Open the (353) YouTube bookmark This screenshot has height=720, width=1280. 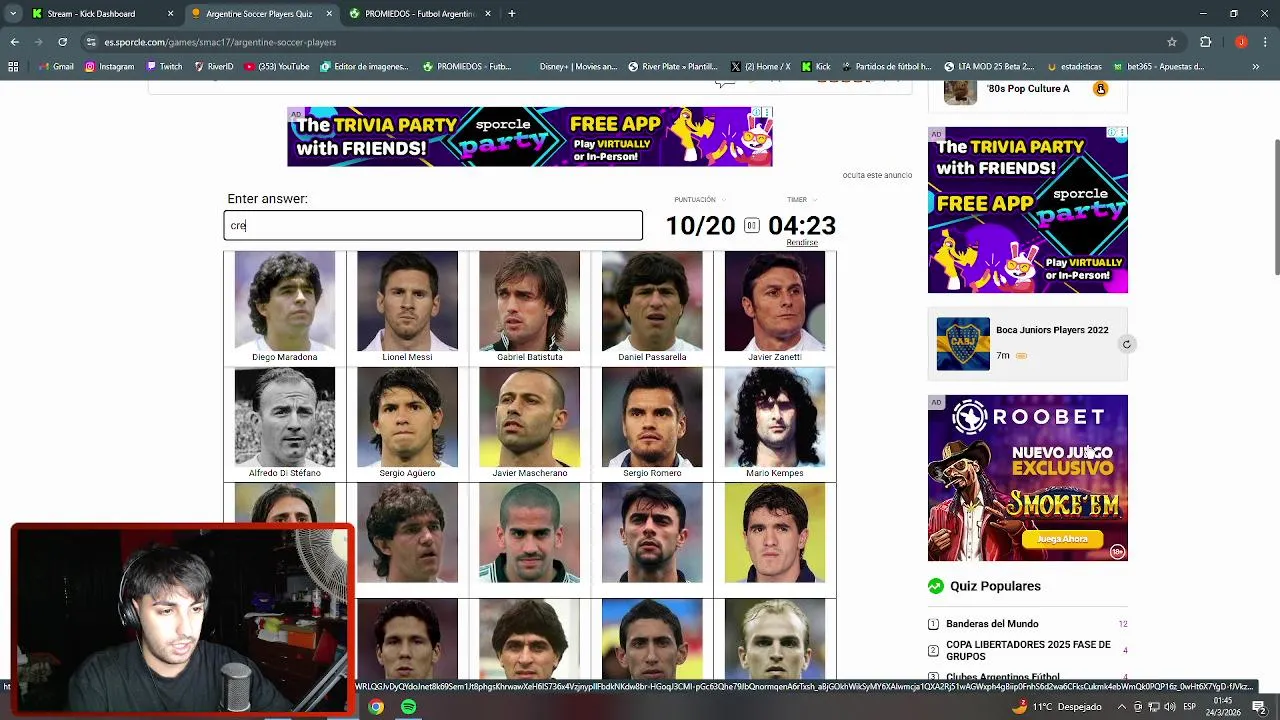point(277,67)
